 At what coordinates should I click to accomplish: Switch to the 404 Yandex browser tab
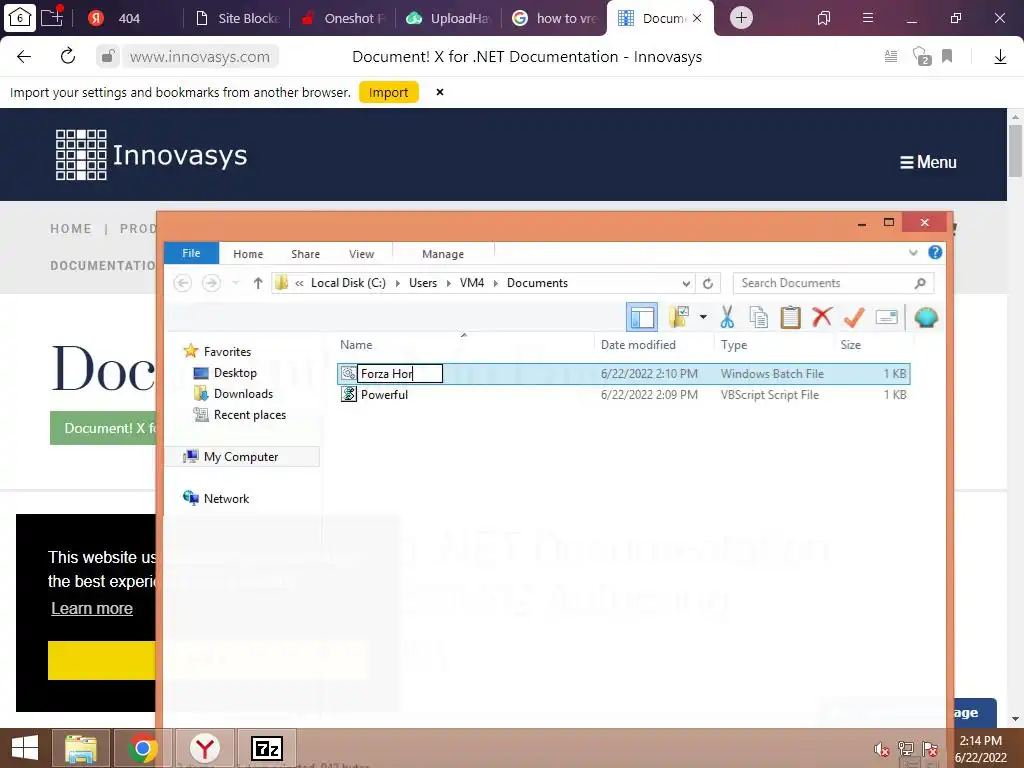pos(129,18)
